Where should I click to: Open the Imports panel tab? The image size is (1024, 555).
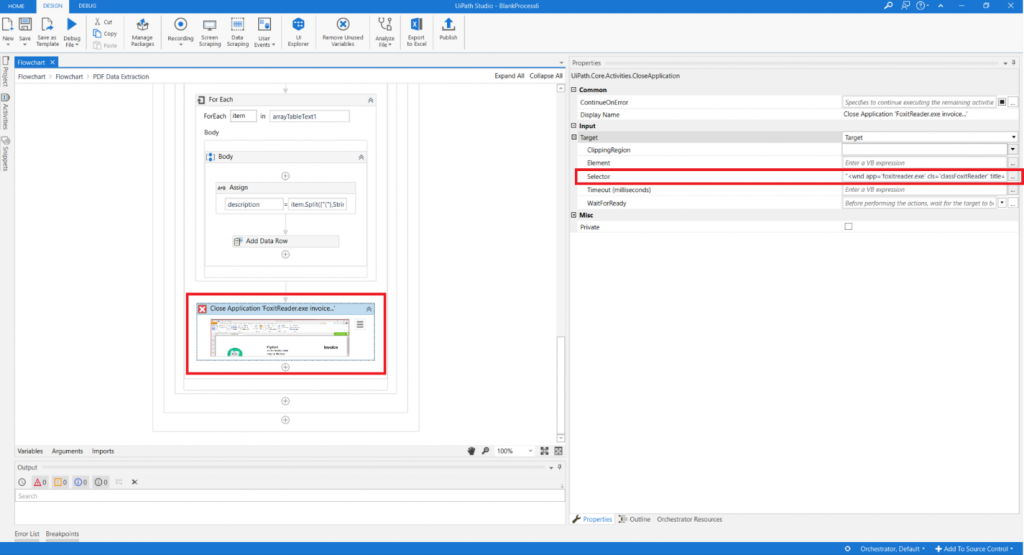[103, 451]
